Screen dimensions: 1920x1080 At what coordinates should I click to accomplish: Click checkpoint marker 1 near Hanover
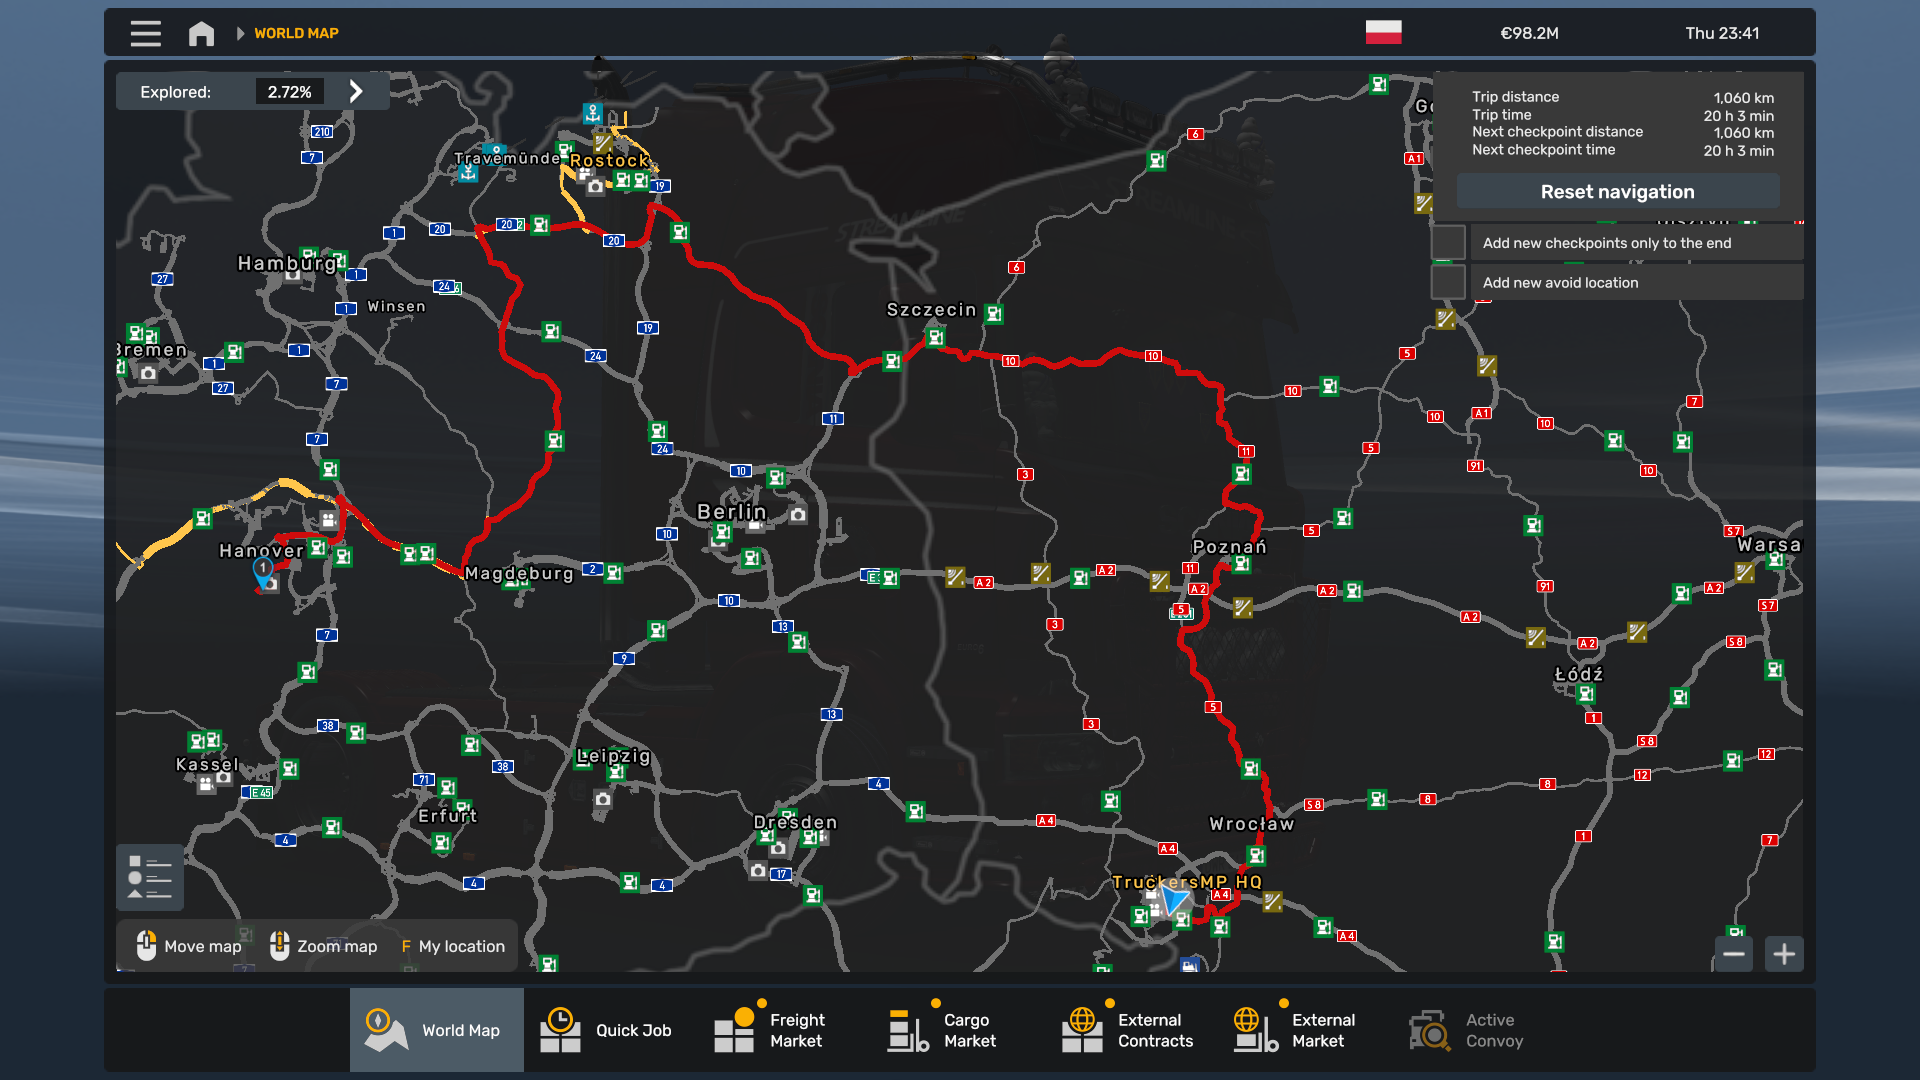pos(263,568)
